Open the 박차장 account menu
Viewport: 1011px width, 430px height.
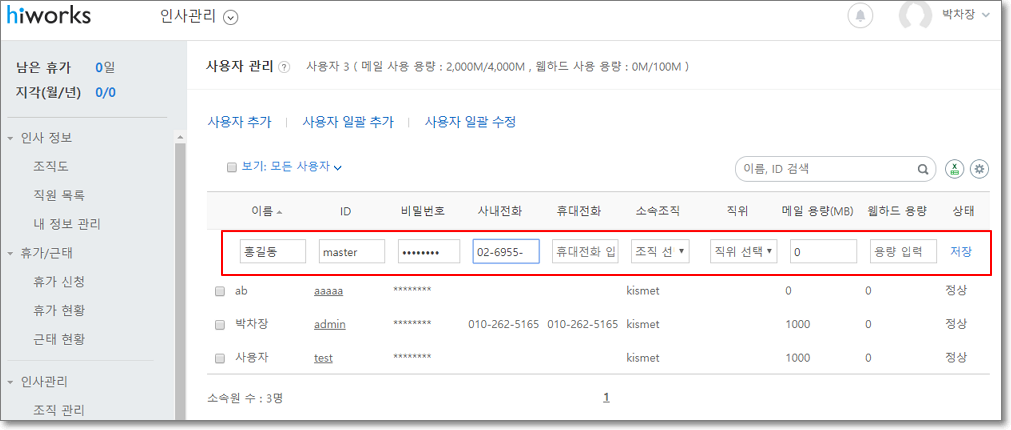click(x=965, y=15)
